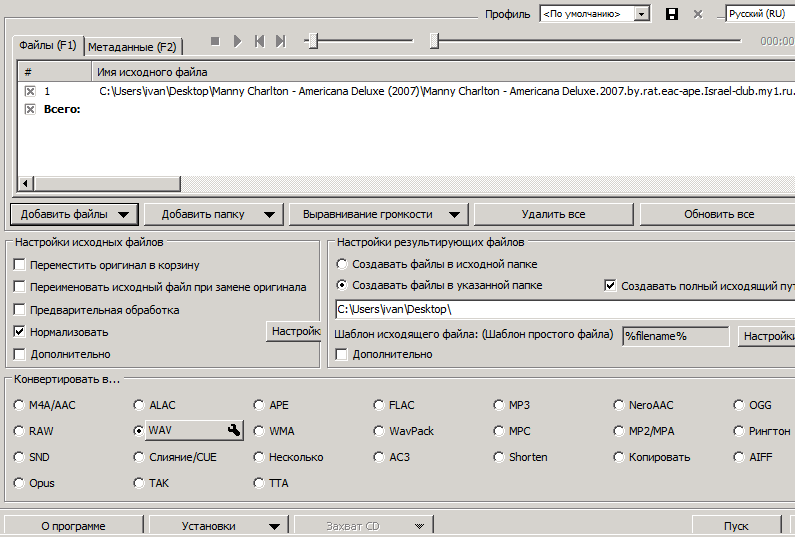
Task: Enable Переместить оригинал в корзину checkbox
Action: click(19, 265)
